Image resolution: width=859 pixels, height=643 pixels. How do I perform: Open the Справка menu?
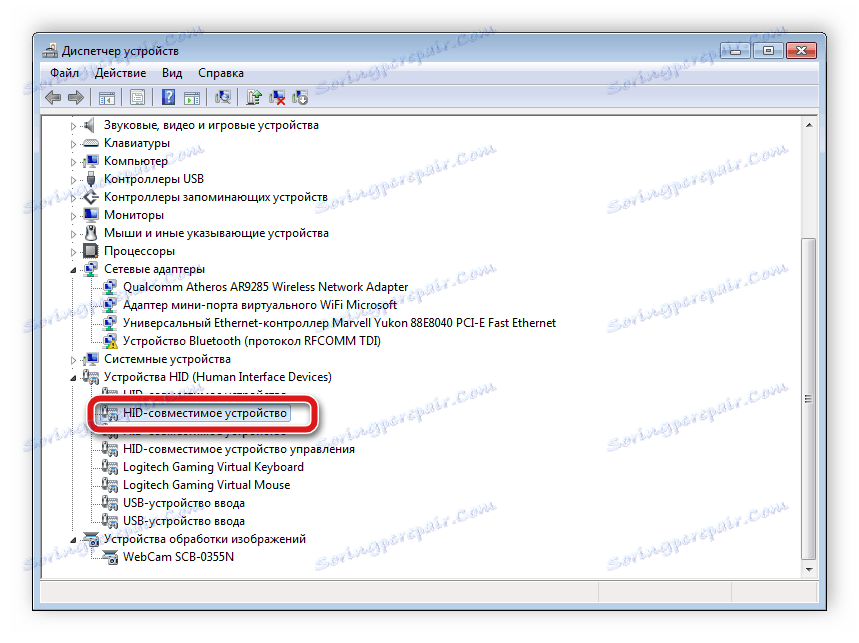pos(221,73)
